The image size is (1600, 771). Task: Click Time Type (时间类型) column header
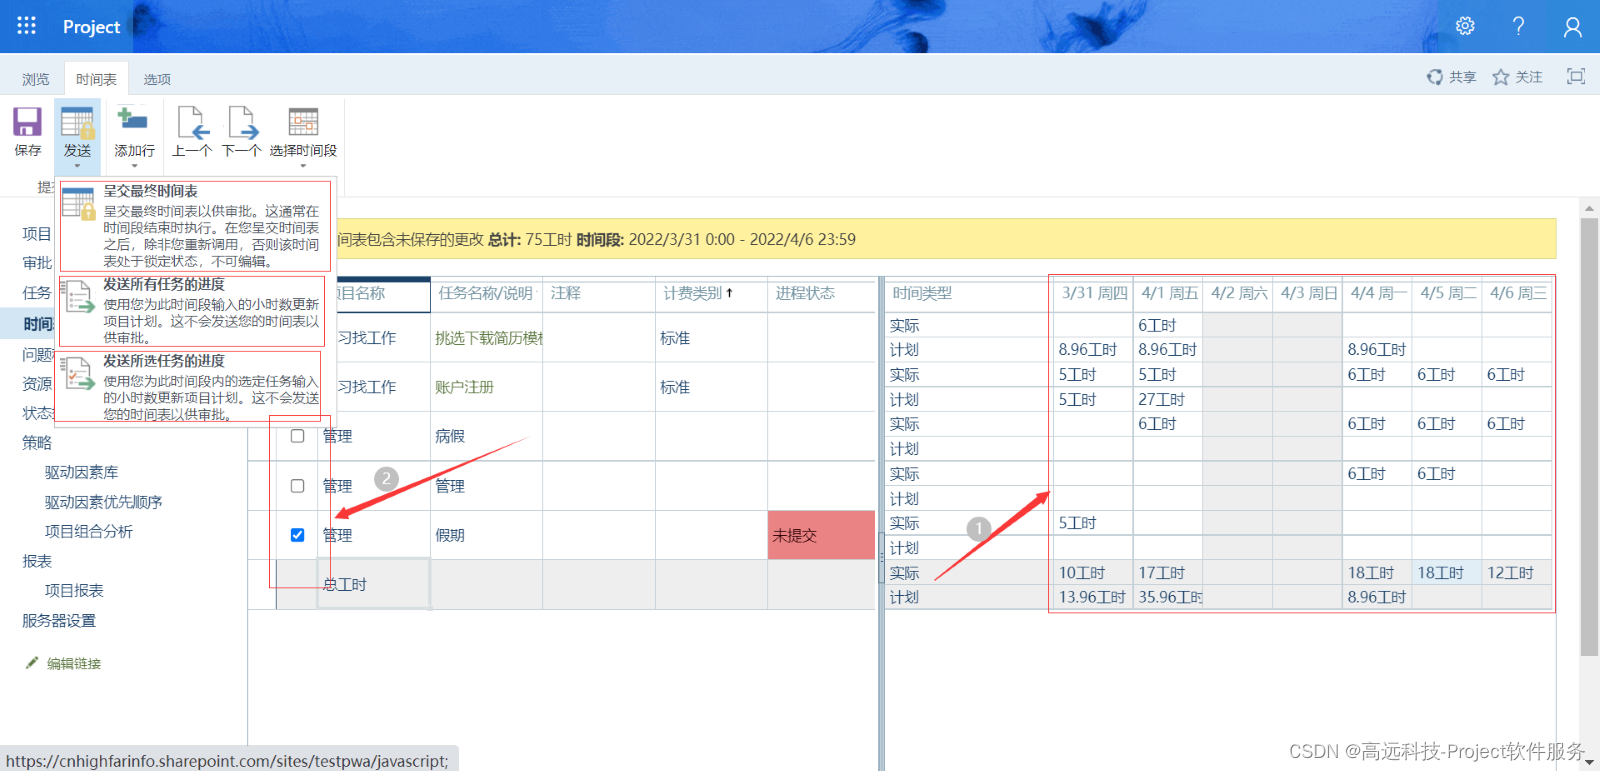point(968,293)
